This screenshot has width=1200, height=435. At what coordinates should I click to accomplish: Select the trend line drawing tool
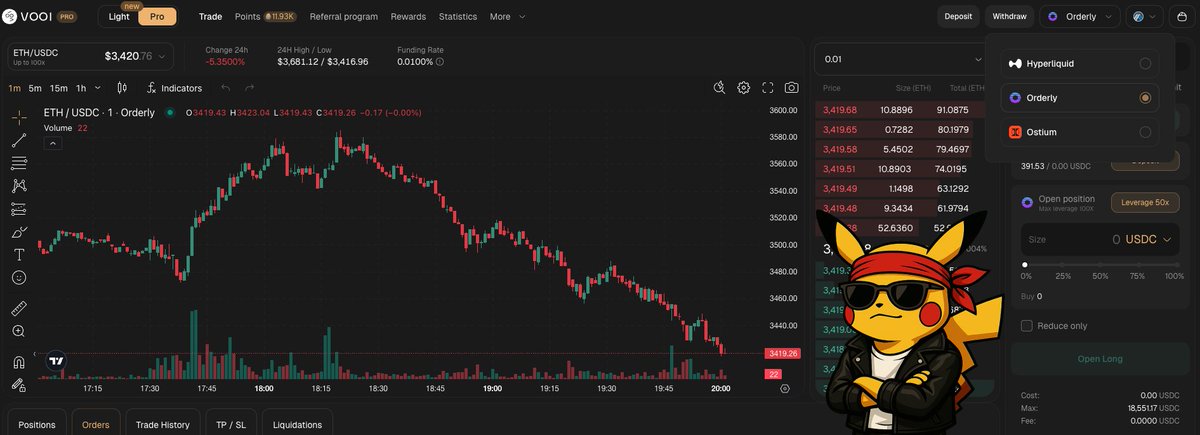(x=19, y=140)
